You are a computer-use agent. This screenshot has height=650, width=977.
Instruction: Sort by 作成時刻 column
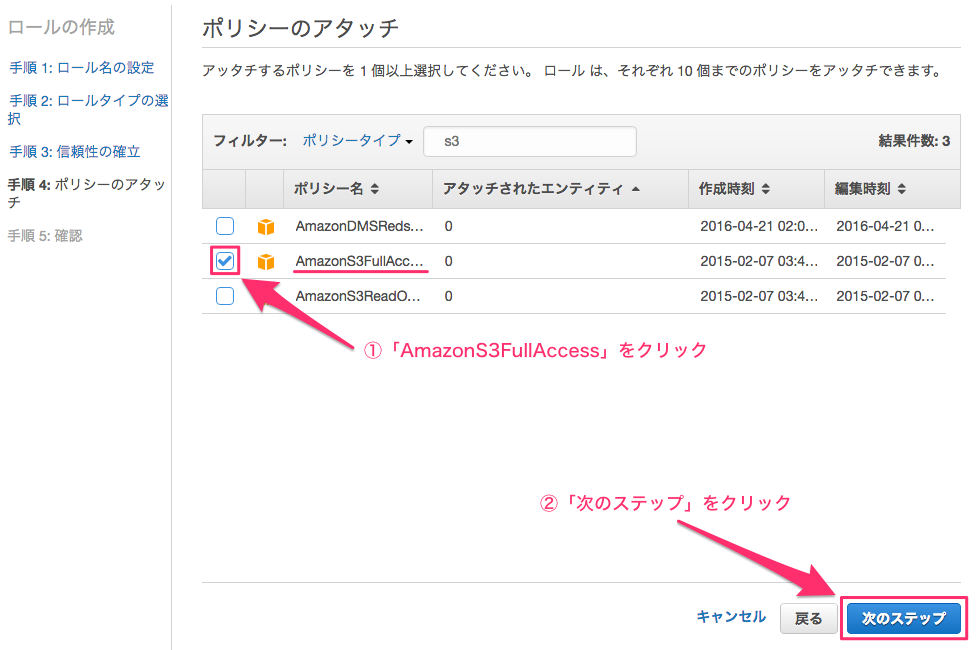pos(734,189)
